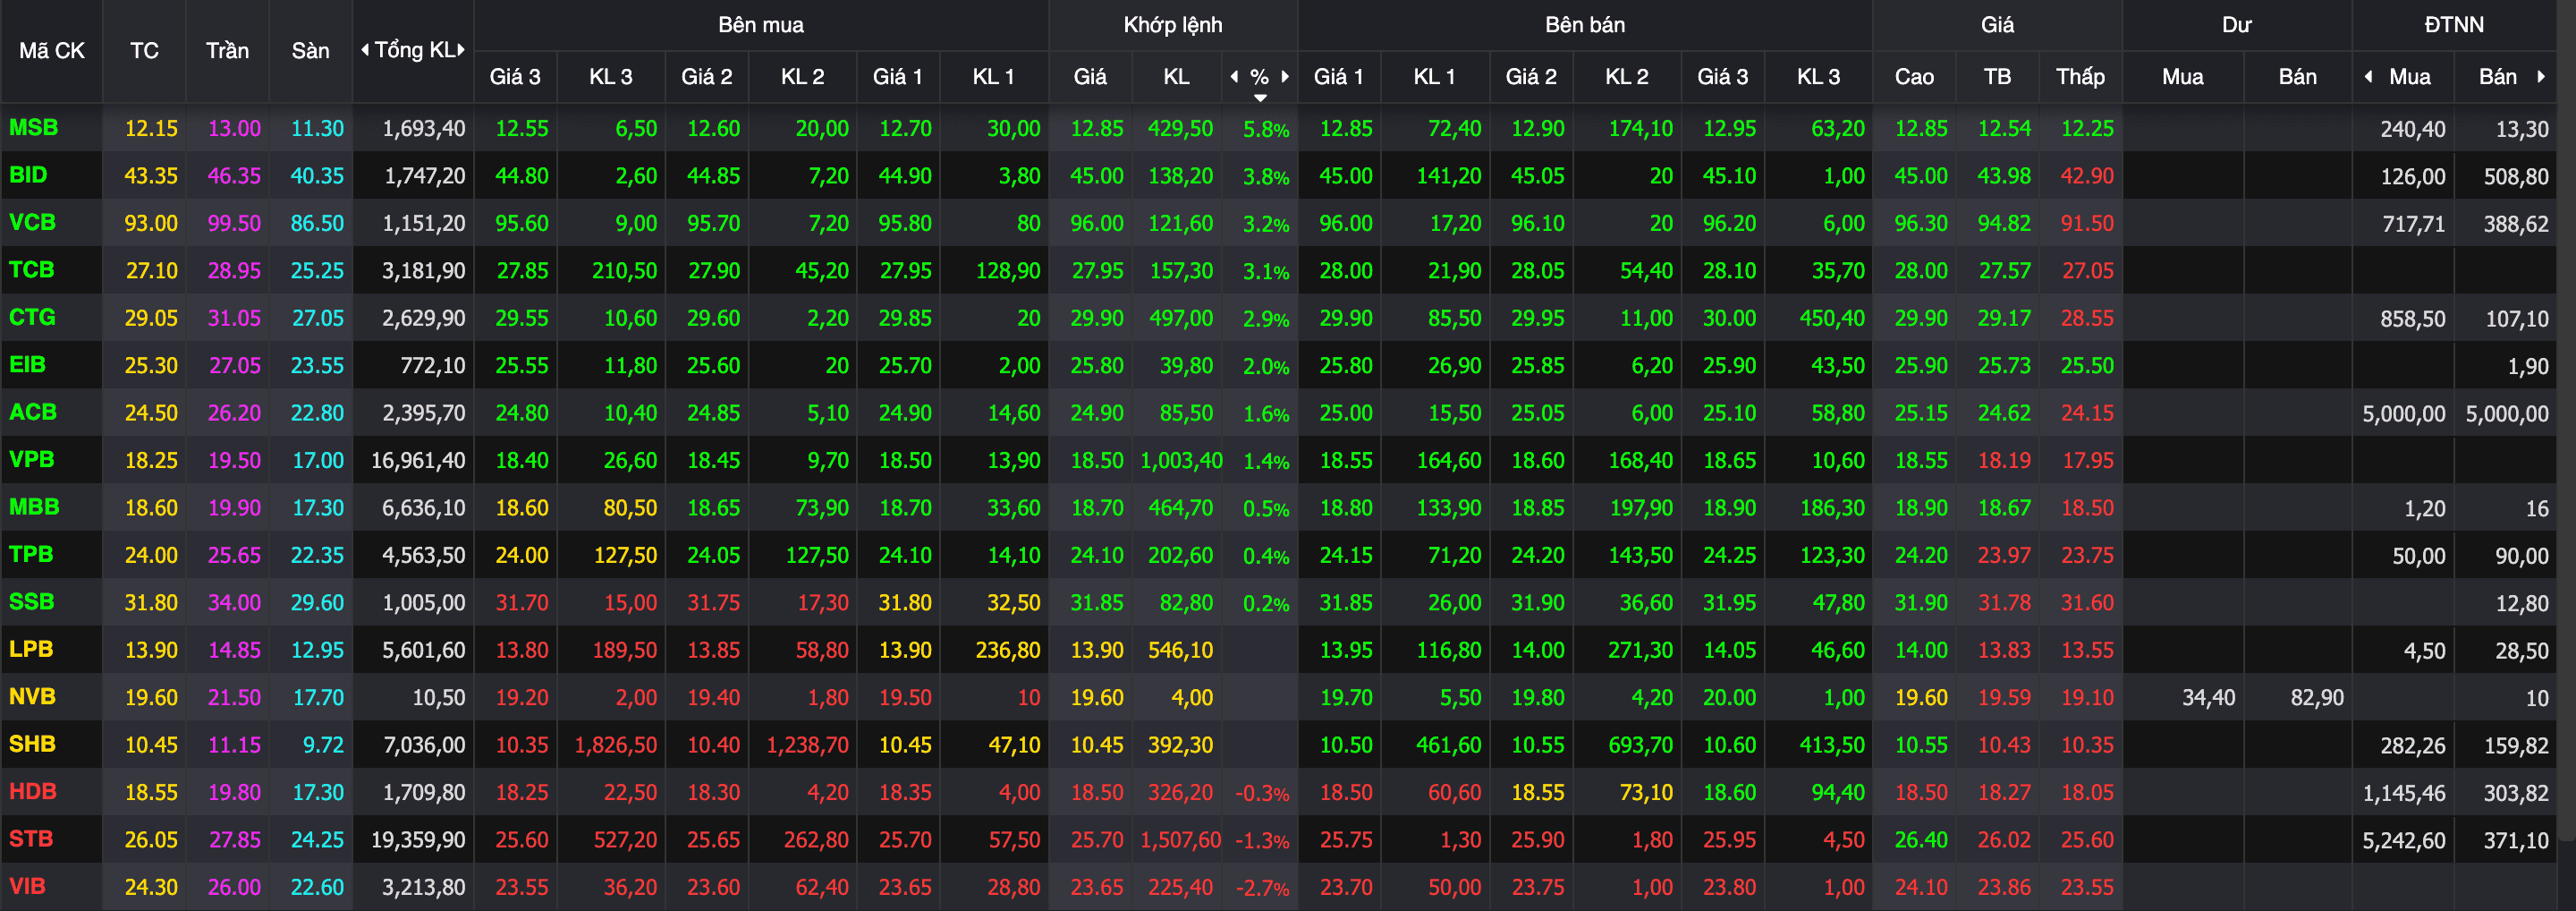Click the Dư Bán column header
The height and width of the screenshot is (911, 2576).
tap(2297, 76)
